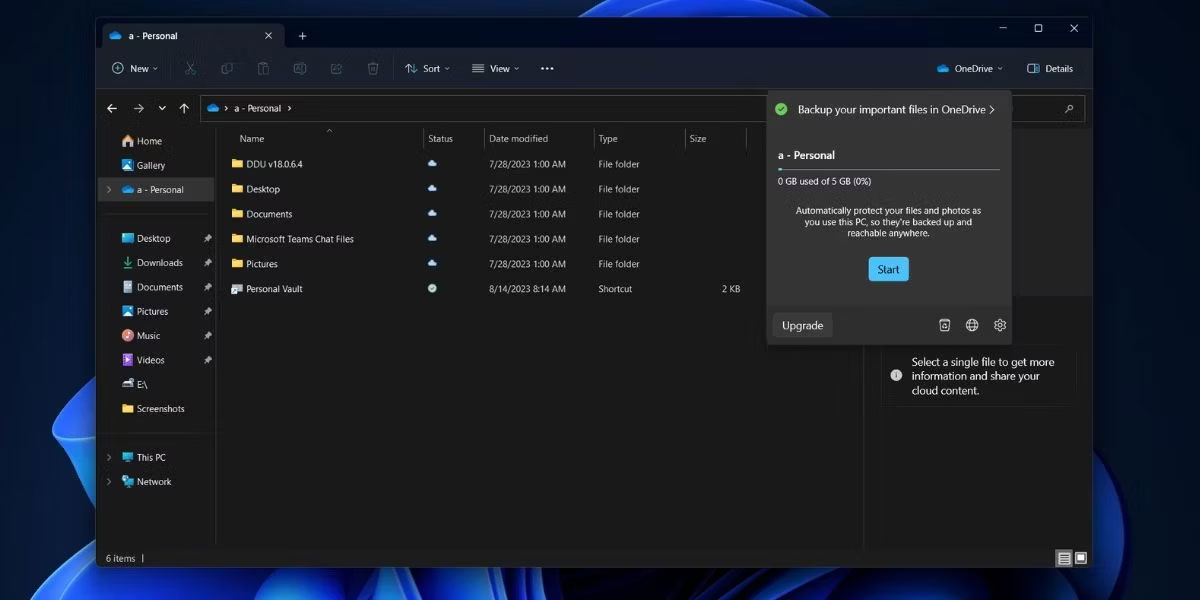This screenshot has width=1200, height=600.
Task: Open recent locations dropdown chevron
Action: (161, 108)
